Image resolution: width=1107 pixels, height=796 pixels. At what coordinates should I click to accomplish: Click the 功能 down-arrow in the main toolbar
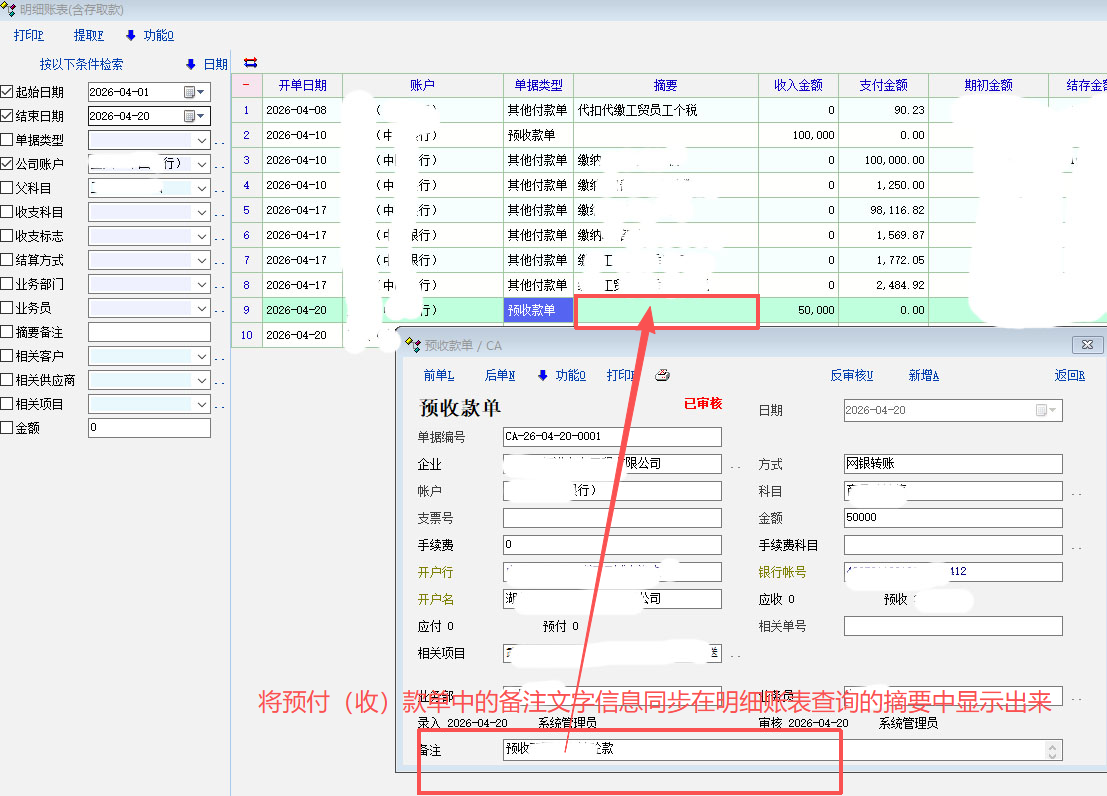[130, 35]
